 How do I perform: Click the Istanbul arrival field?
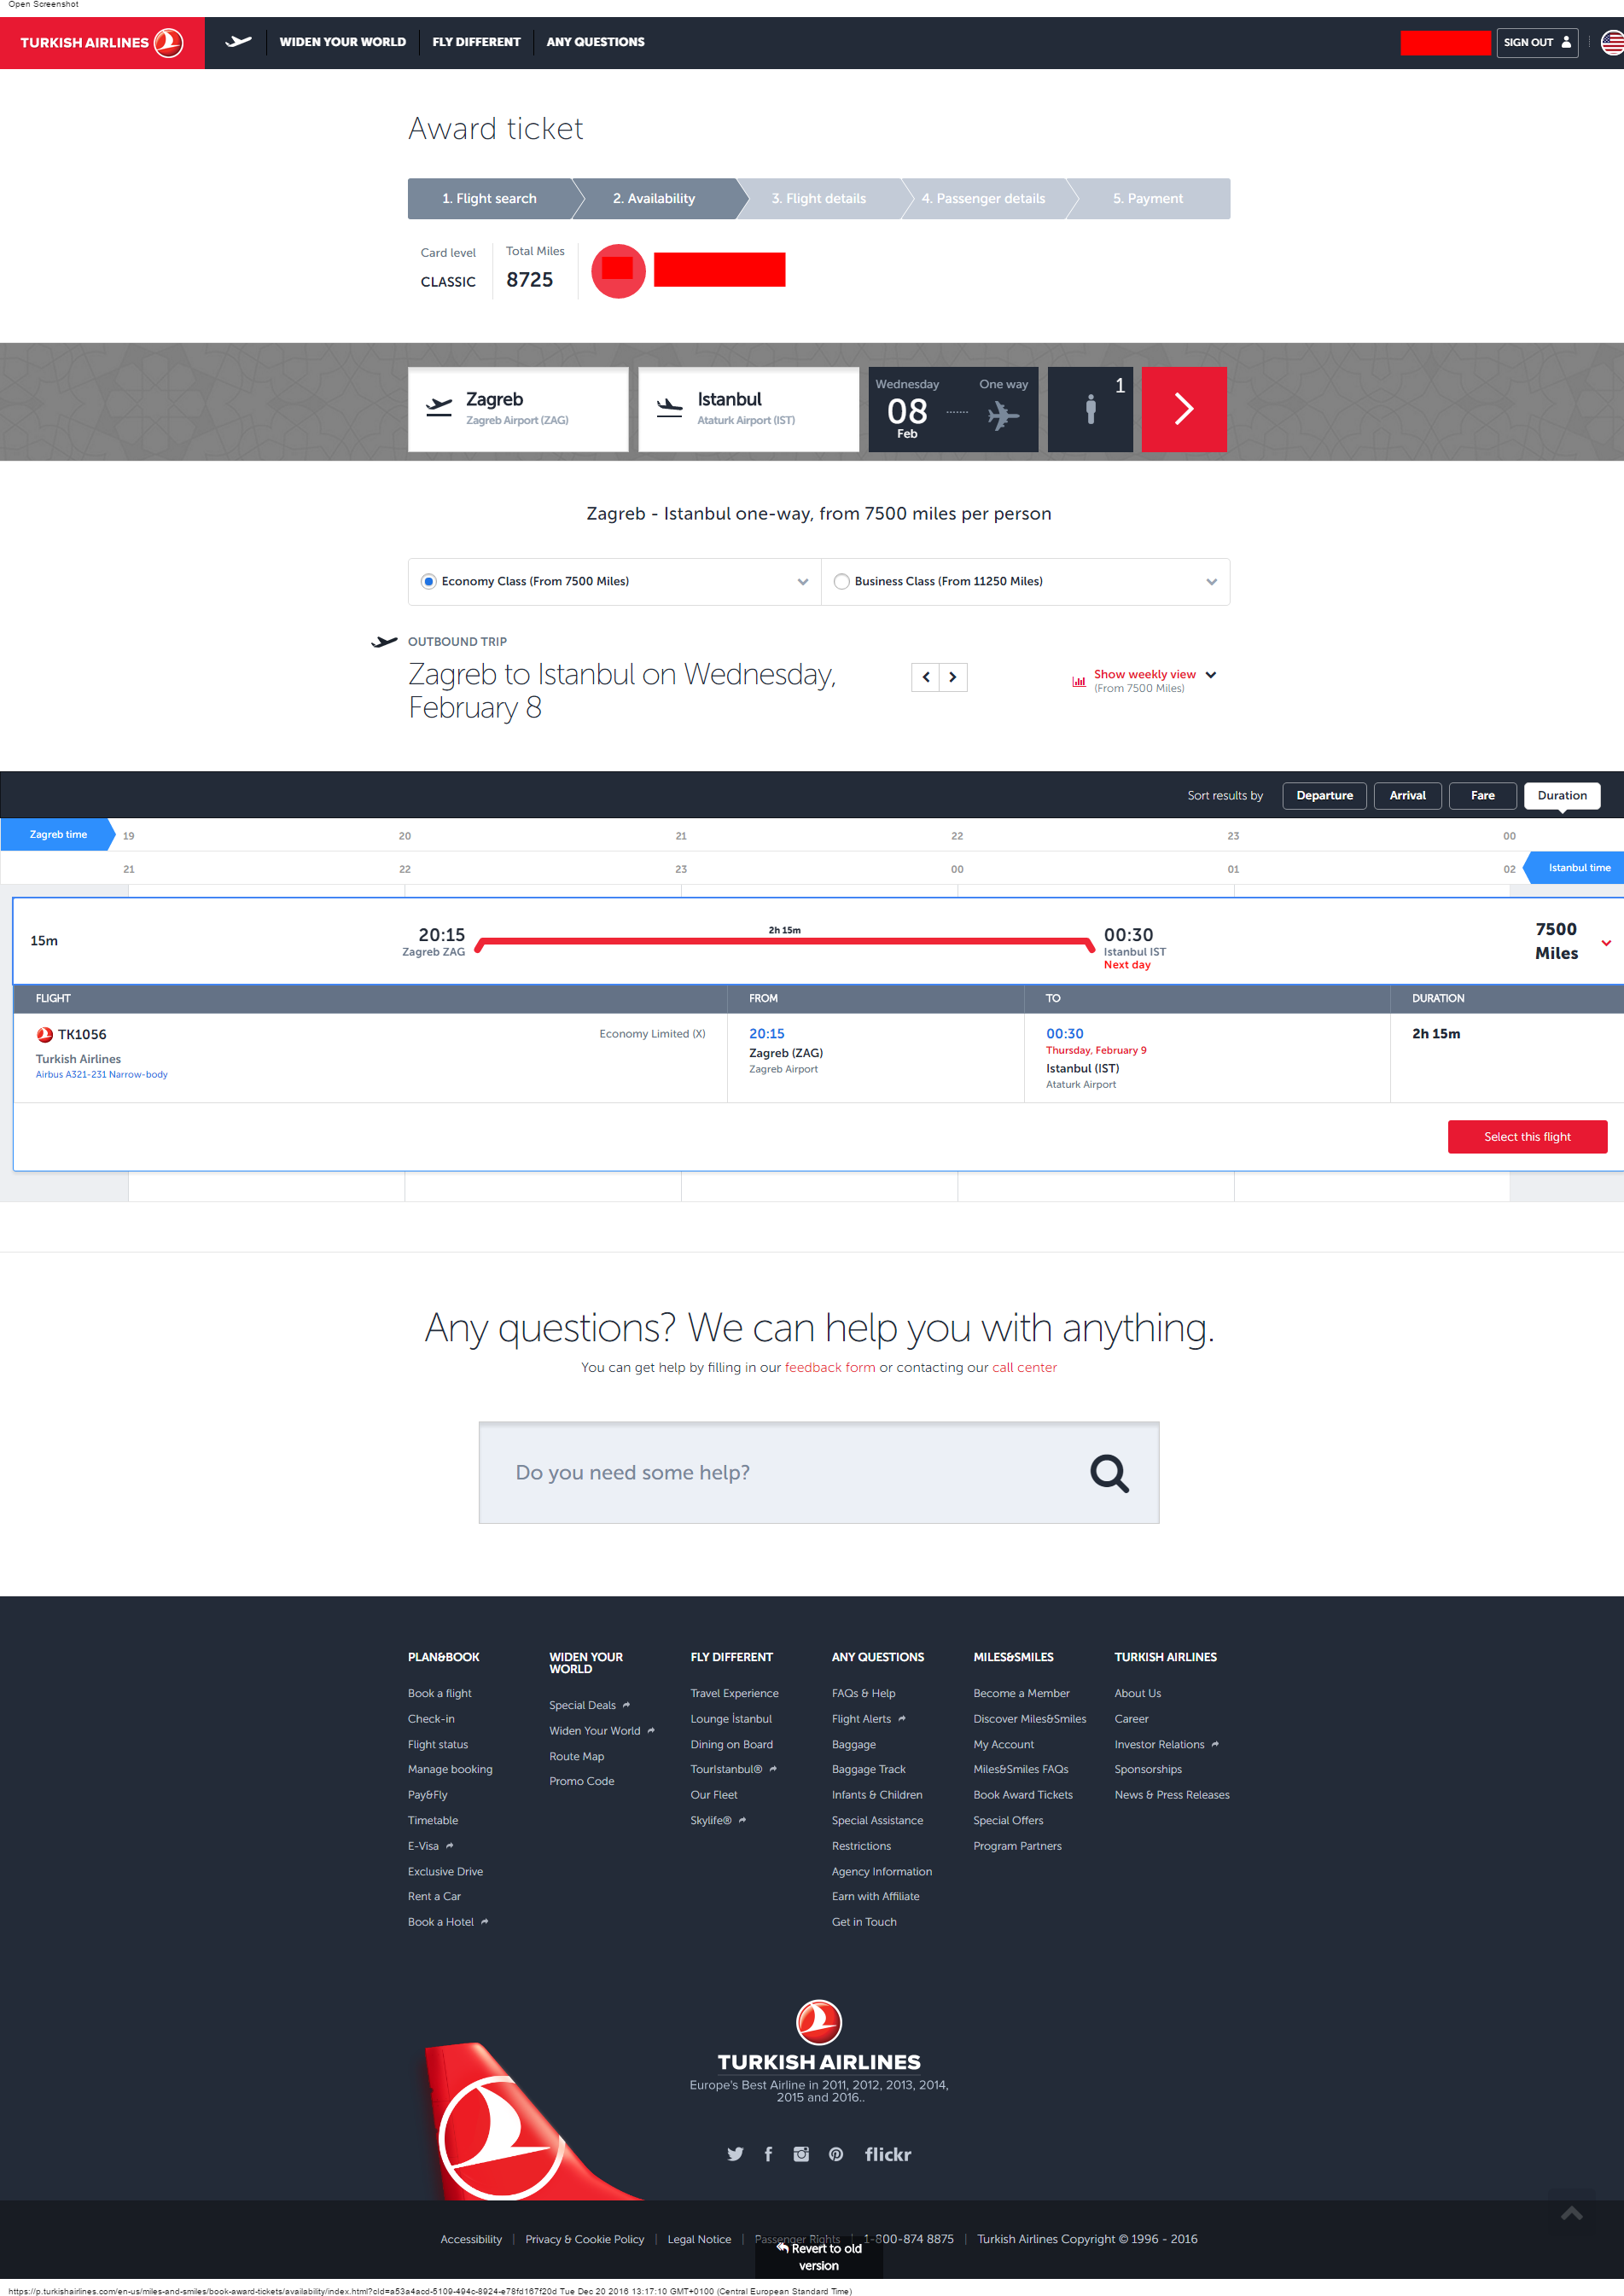[x=749, y=409]
